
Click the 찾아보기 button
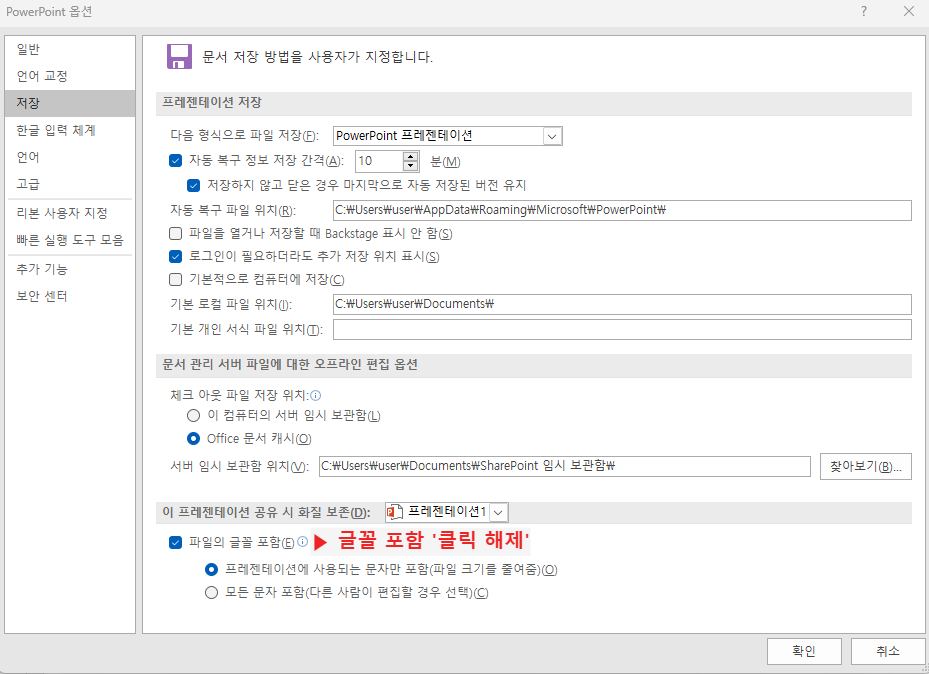tap(866, 465)
